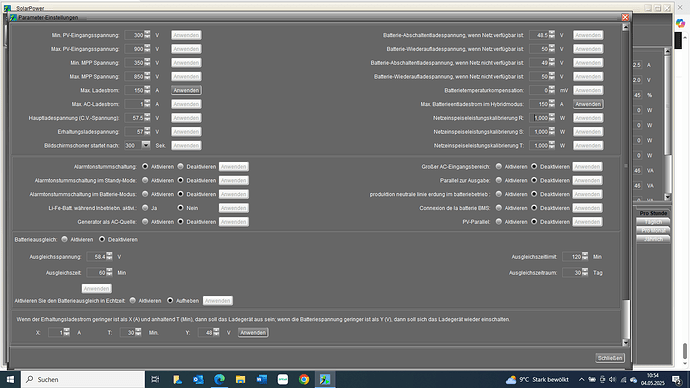Click the T minutes value field
This screenshot has width=690, height=388.
(x=127, y=333)
